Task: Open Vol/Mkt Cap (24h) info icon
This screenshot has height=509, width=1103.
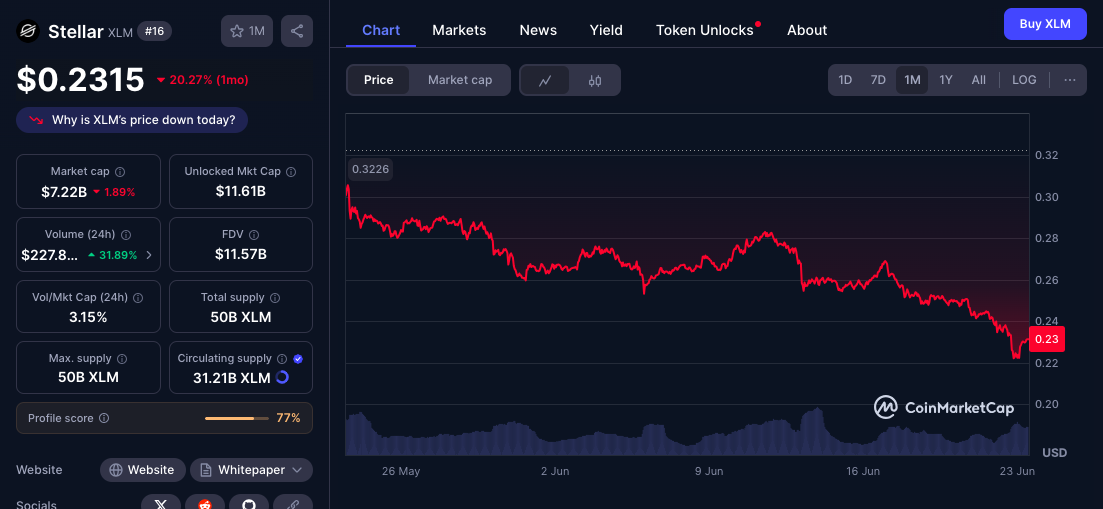Action: click(138, 297)
